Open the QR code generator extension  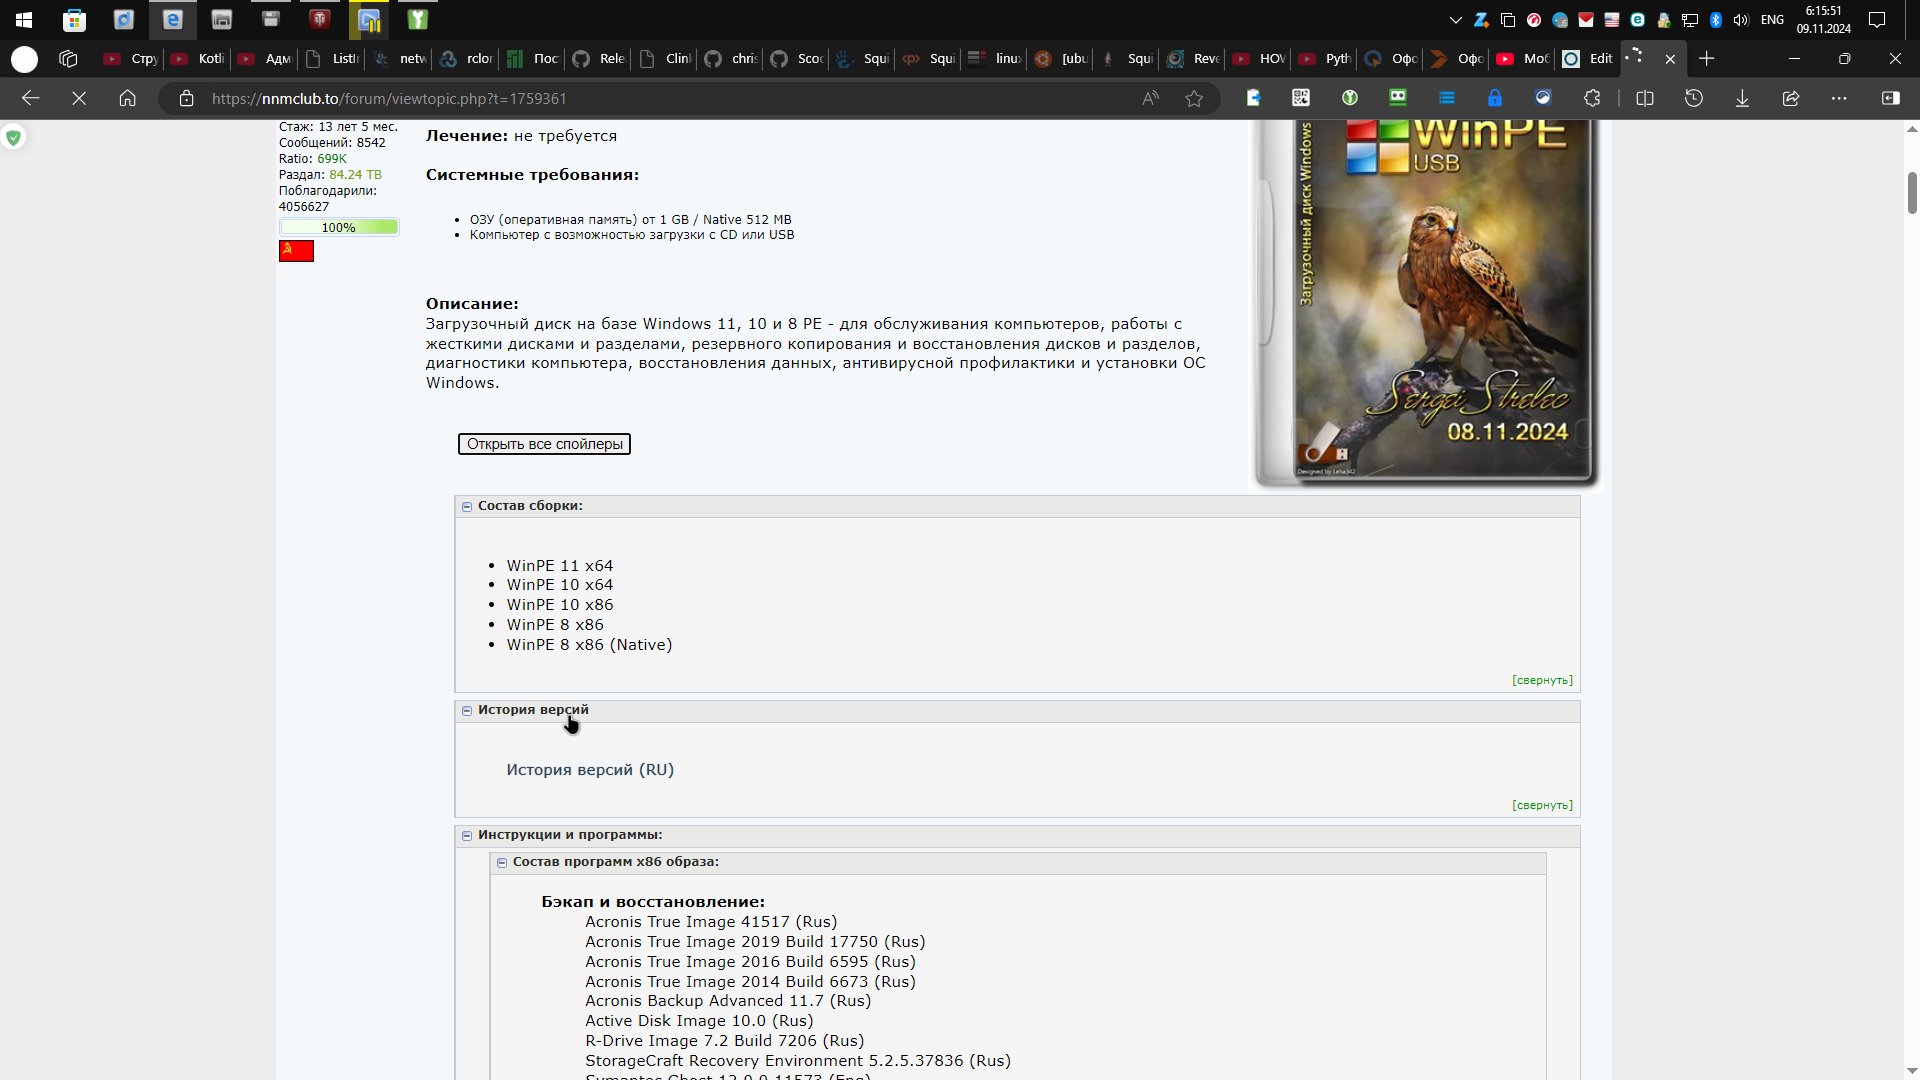coord(1301,98)
